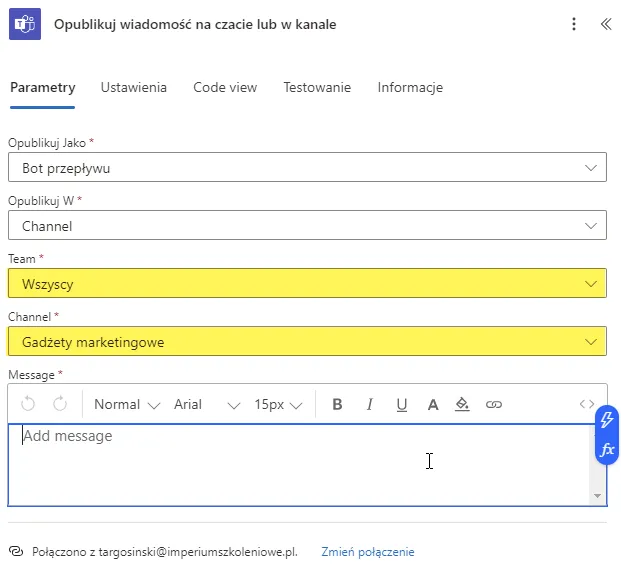This screenshot has height=572, width=621.
Task: Go to the Testowanie tab
Action: pyautogui.click(x=317, y=88)
